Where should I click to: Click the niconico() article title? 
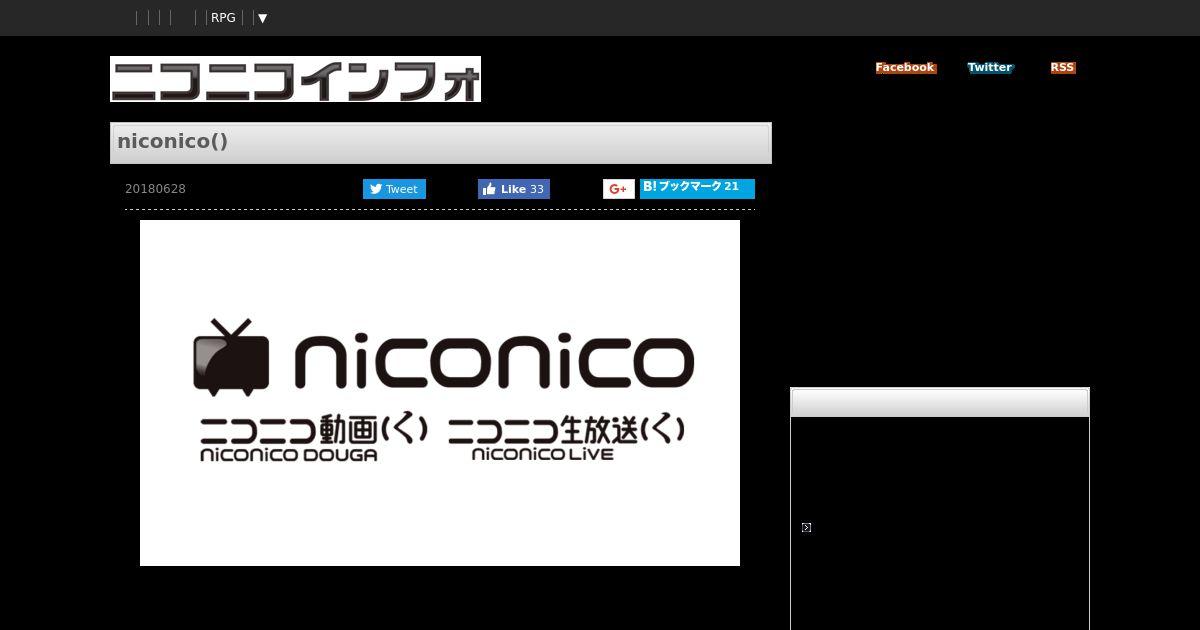click(x=172, y=141)
